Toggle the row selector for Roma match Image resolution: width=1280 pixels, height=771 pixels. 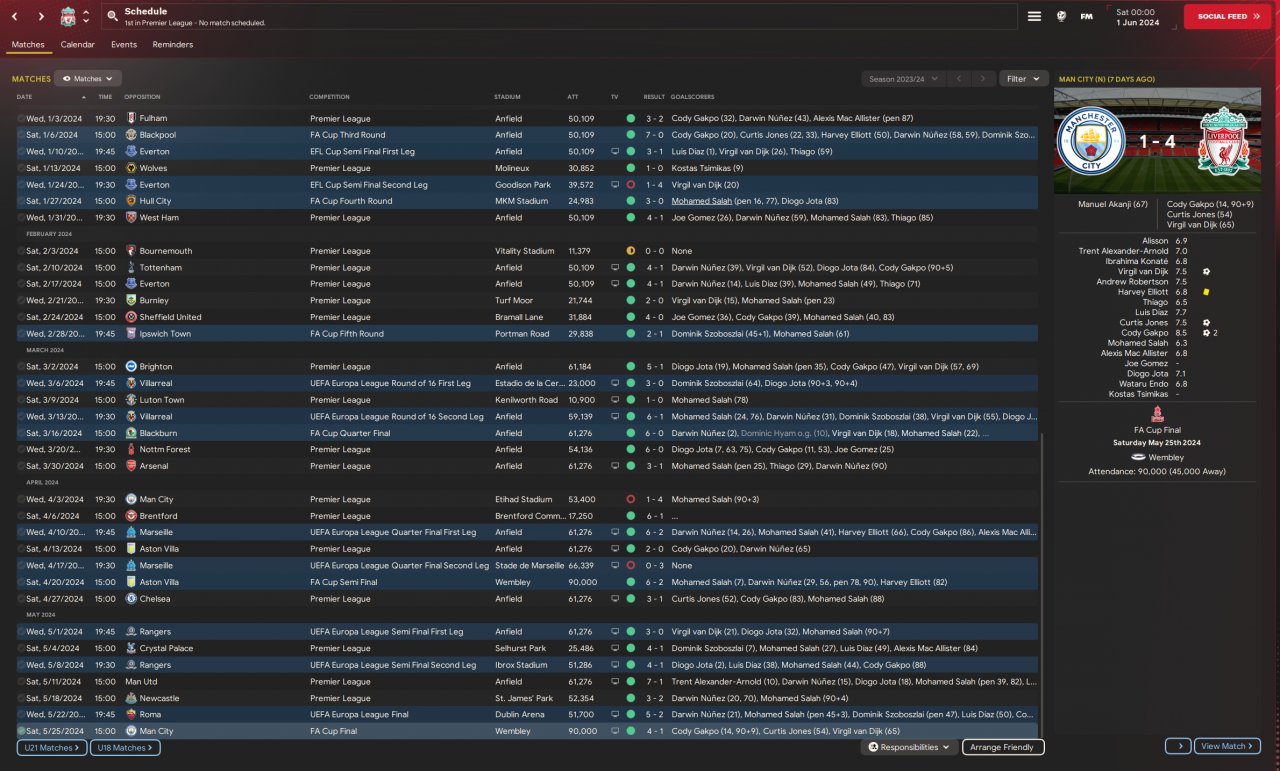tap(21, 715)
